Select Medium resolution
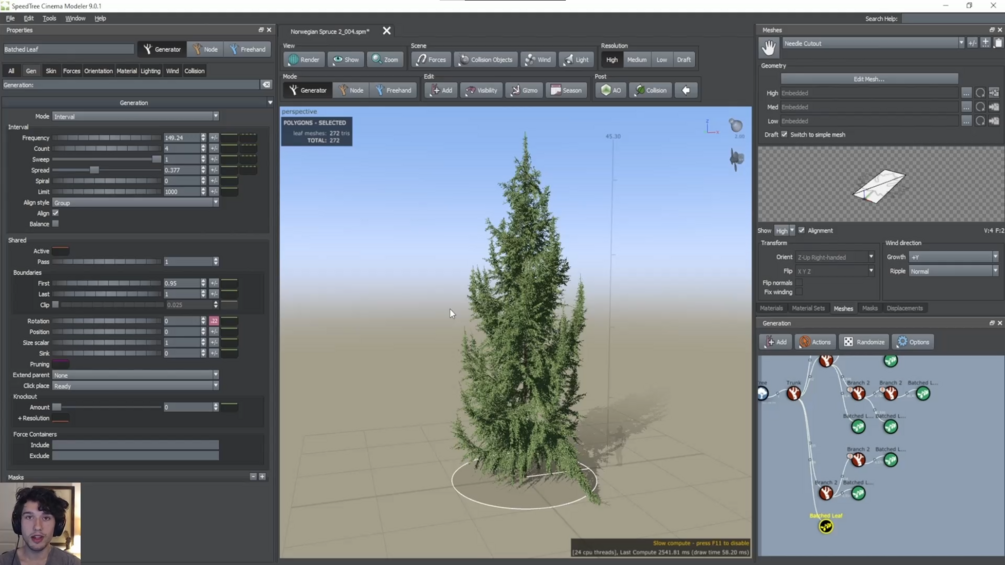This screenshot has height=565, width=1005. (636, 60)
